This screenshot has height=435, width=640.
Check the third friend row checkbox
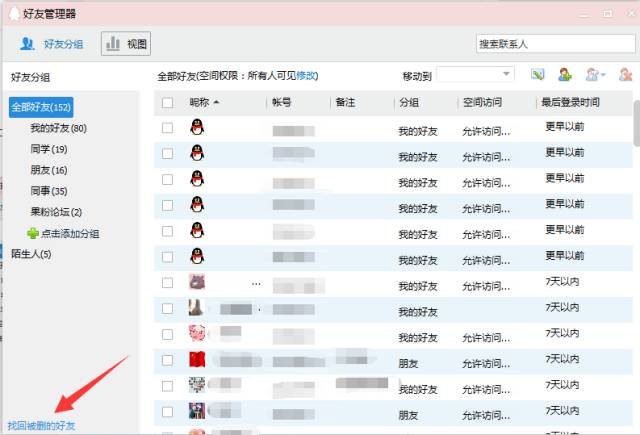pyautogui.click(x=167, y=180)
